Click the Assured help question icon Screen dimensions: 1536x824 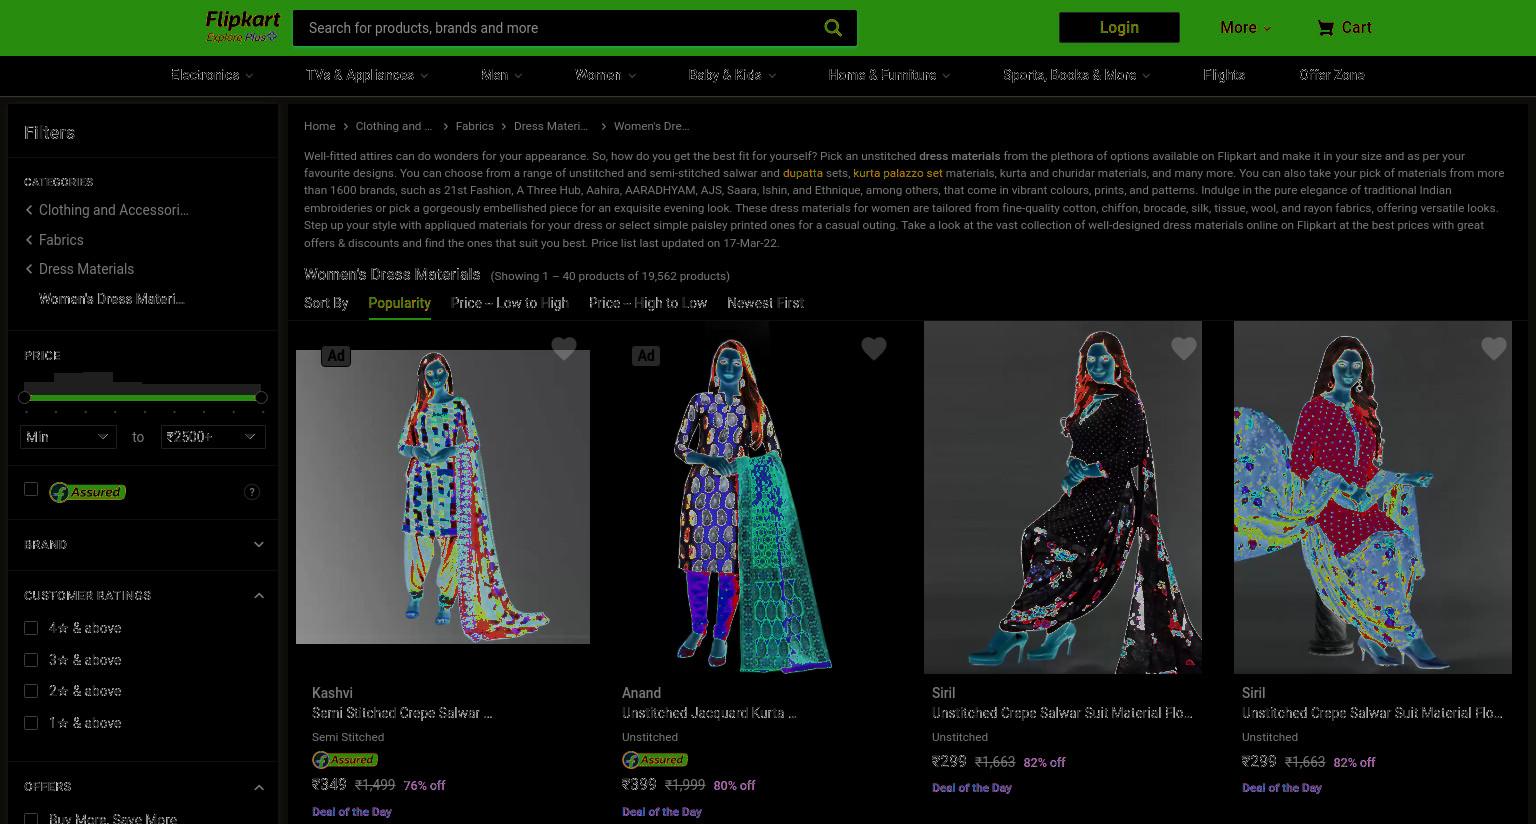(252, 492)
